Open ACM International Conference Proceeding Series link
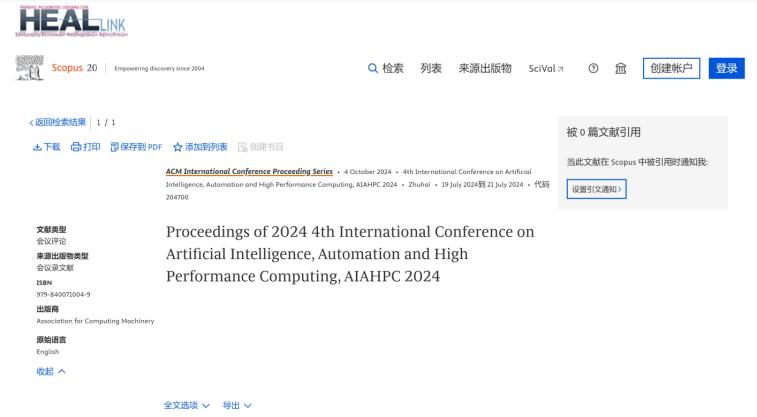The image size is (757, 417). (249, 171)
